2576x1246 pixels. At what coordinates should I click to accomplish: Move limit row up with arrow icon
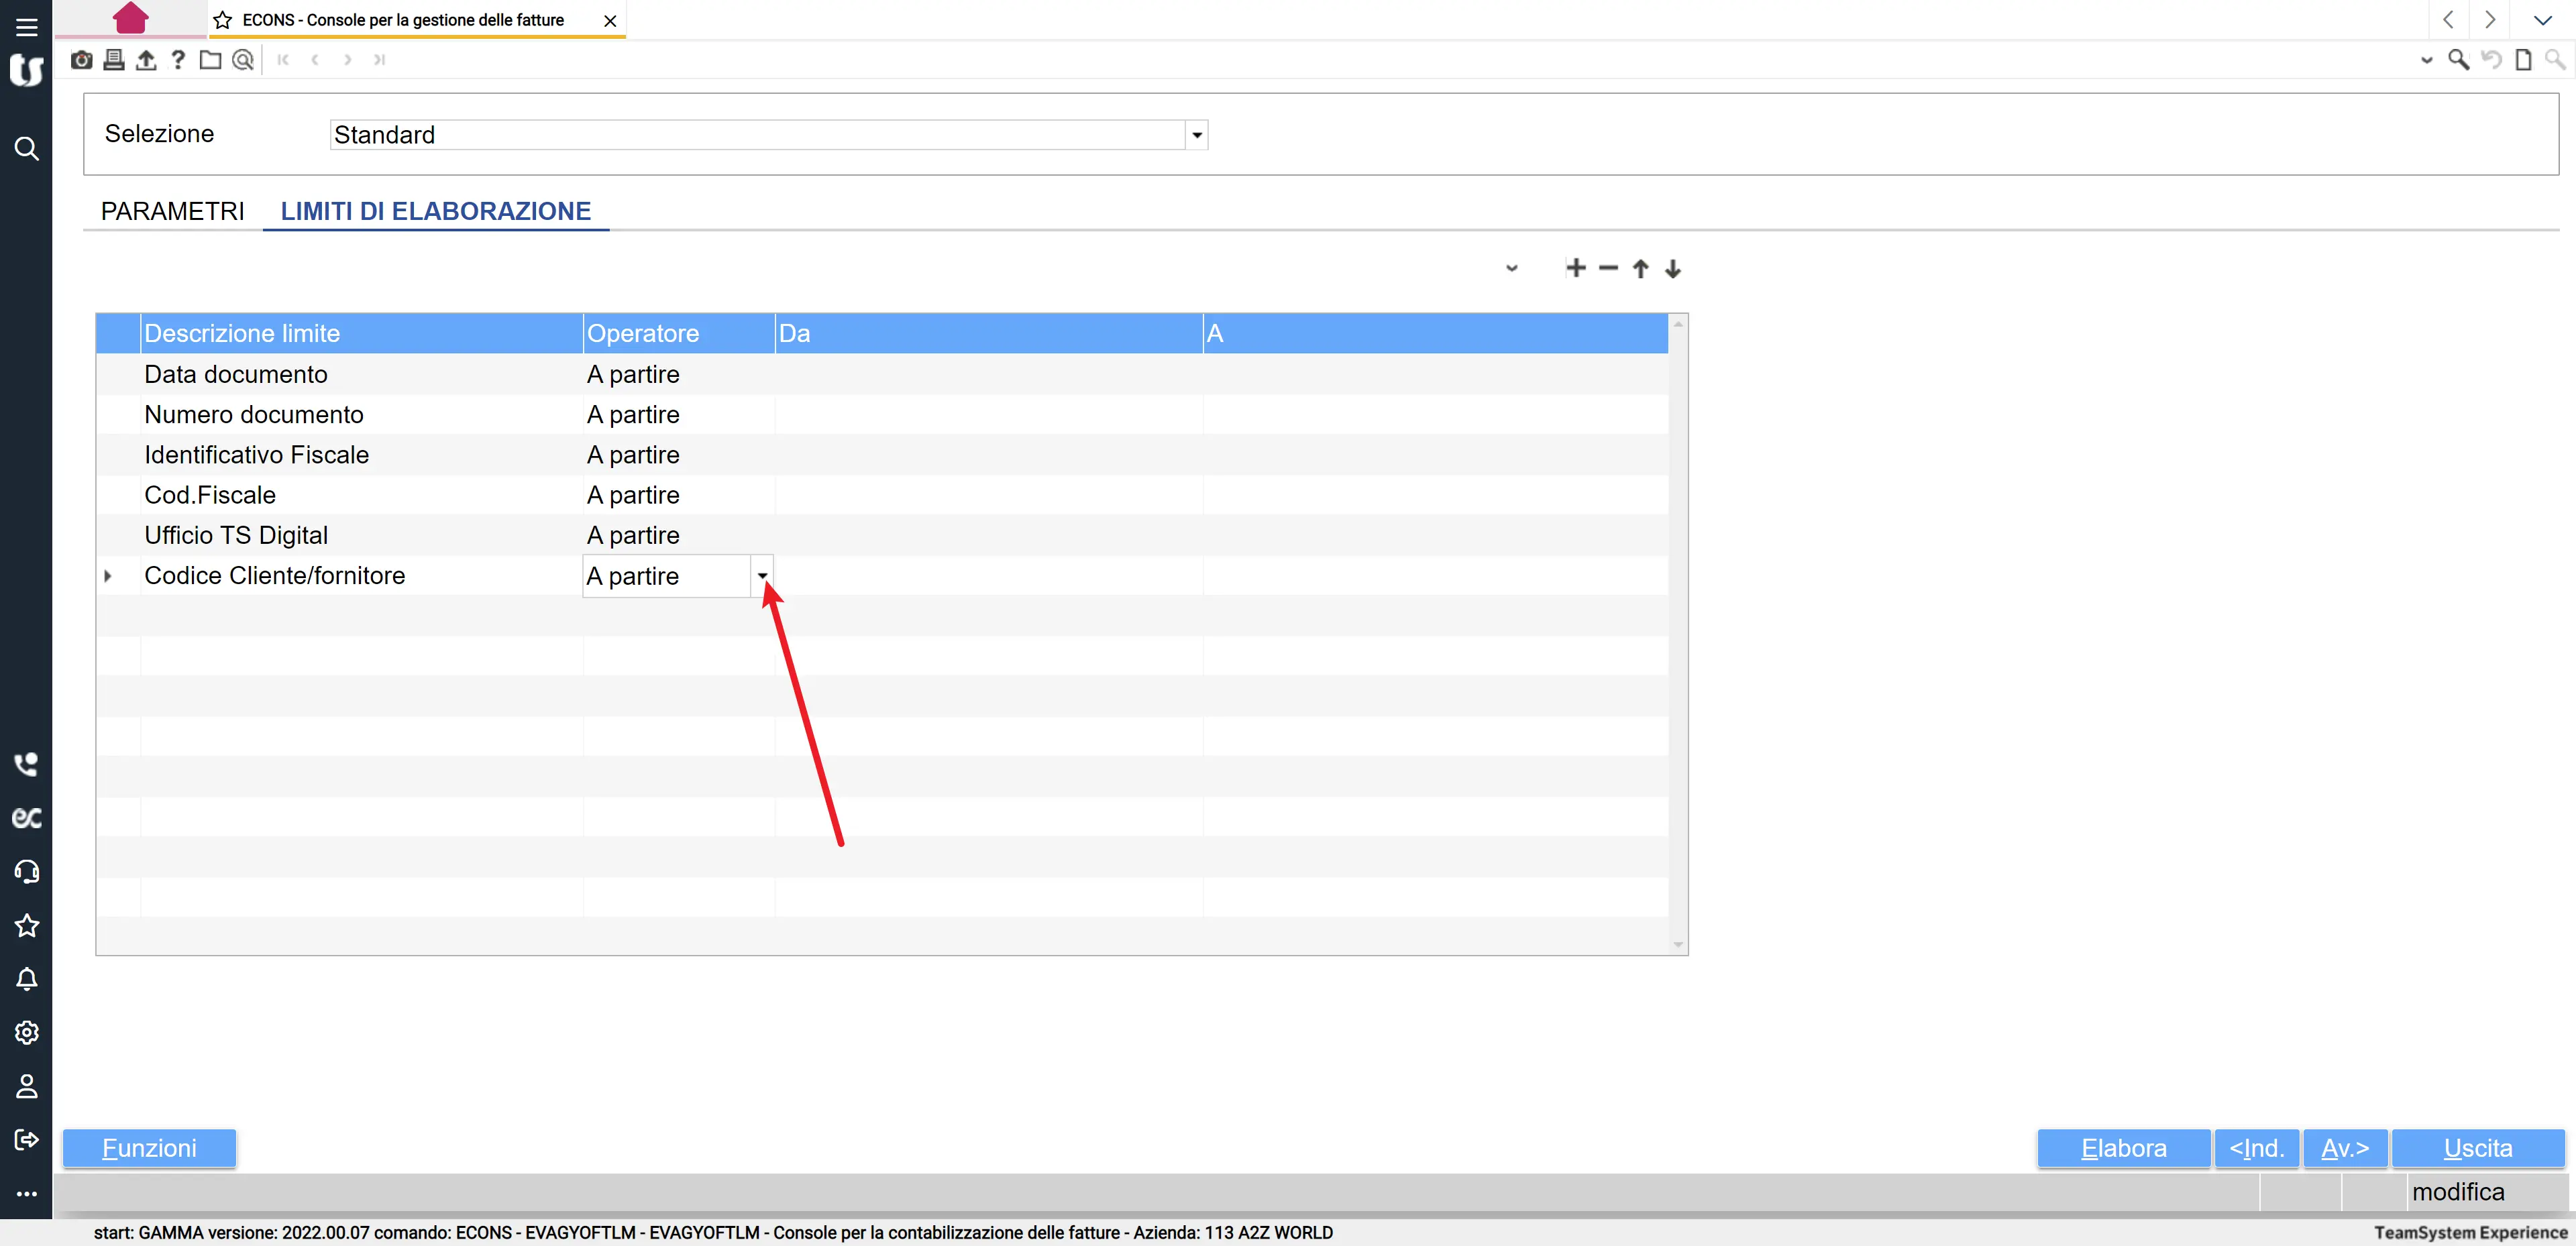(1640, 268)
